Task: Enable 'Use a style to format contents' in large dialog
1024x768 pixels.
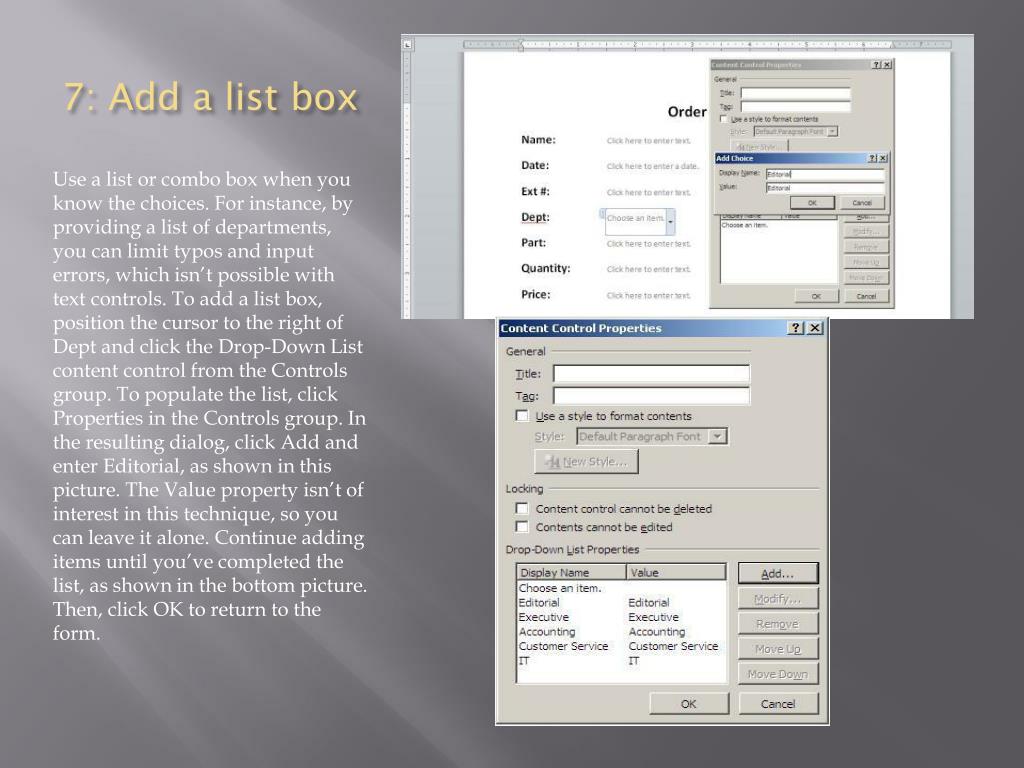Action: coord(522,416)
